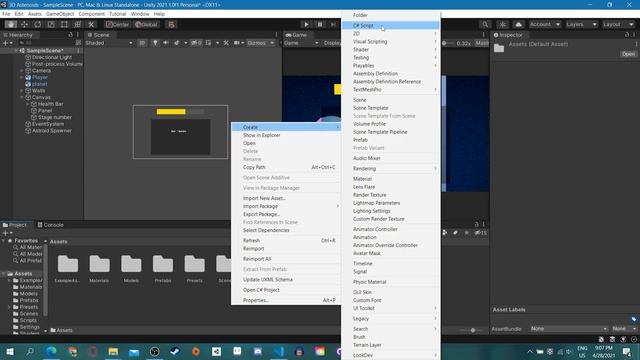Open the Window menu

coord(140,14)
